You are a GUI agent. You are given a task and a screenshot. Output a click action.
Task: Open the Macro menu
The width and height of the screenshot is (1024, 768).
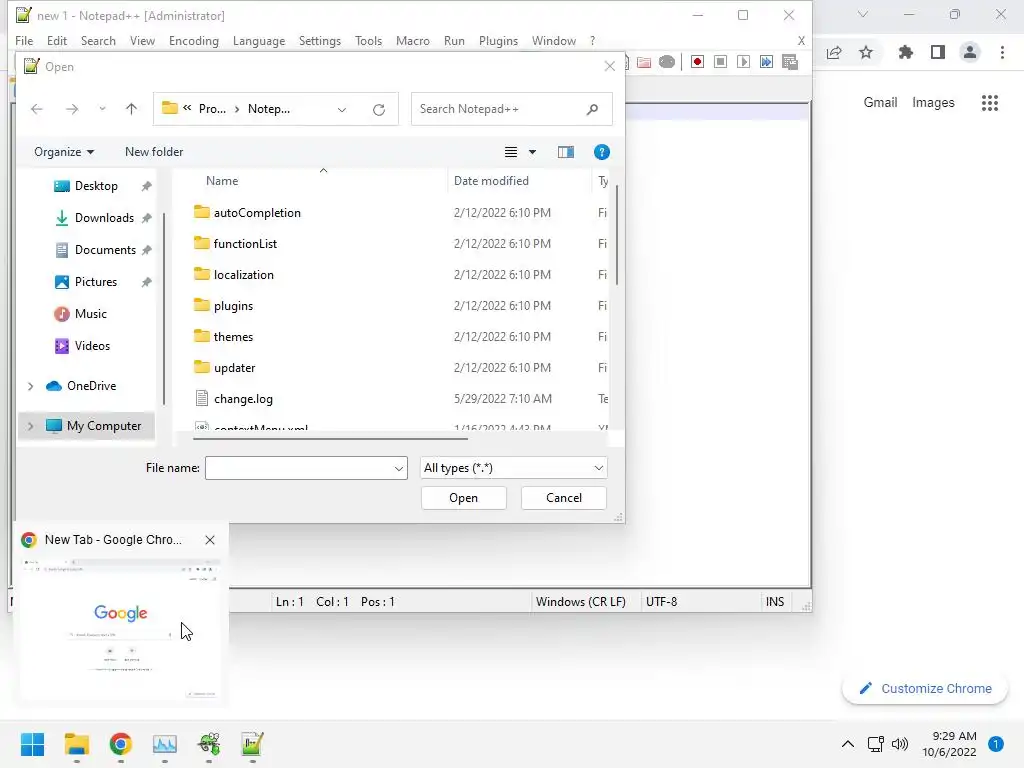click(x=413, y=40)
